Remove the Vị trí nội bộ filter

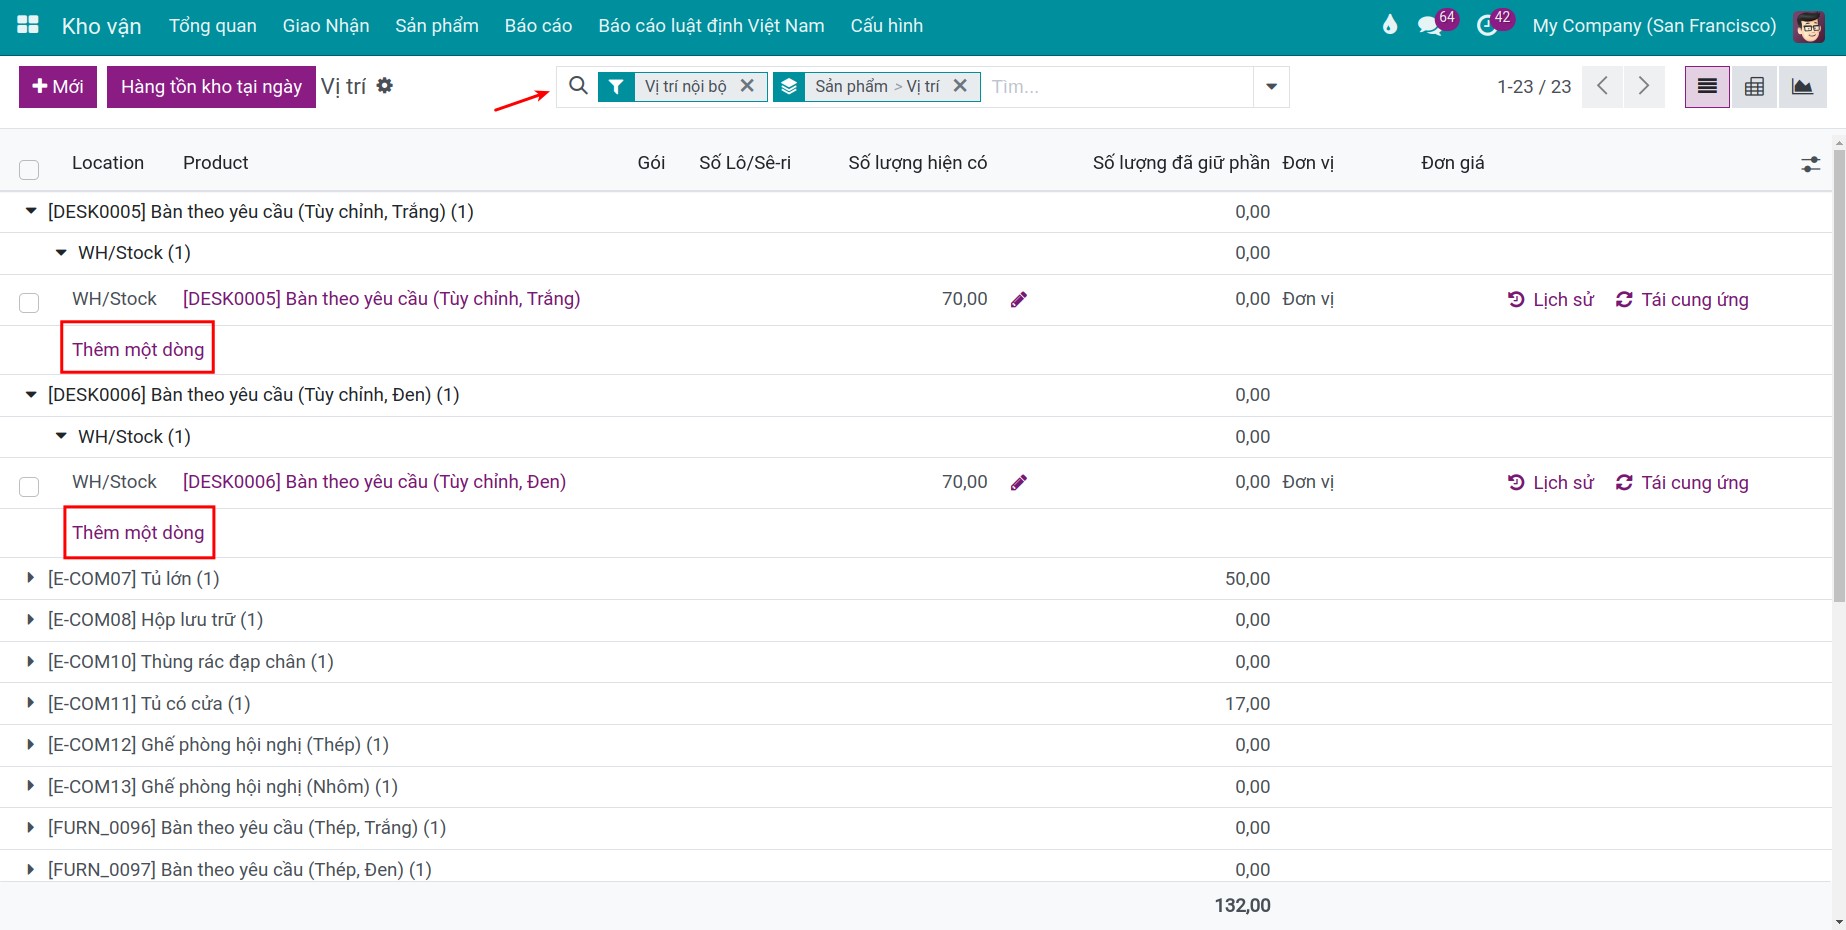point(747,86)
